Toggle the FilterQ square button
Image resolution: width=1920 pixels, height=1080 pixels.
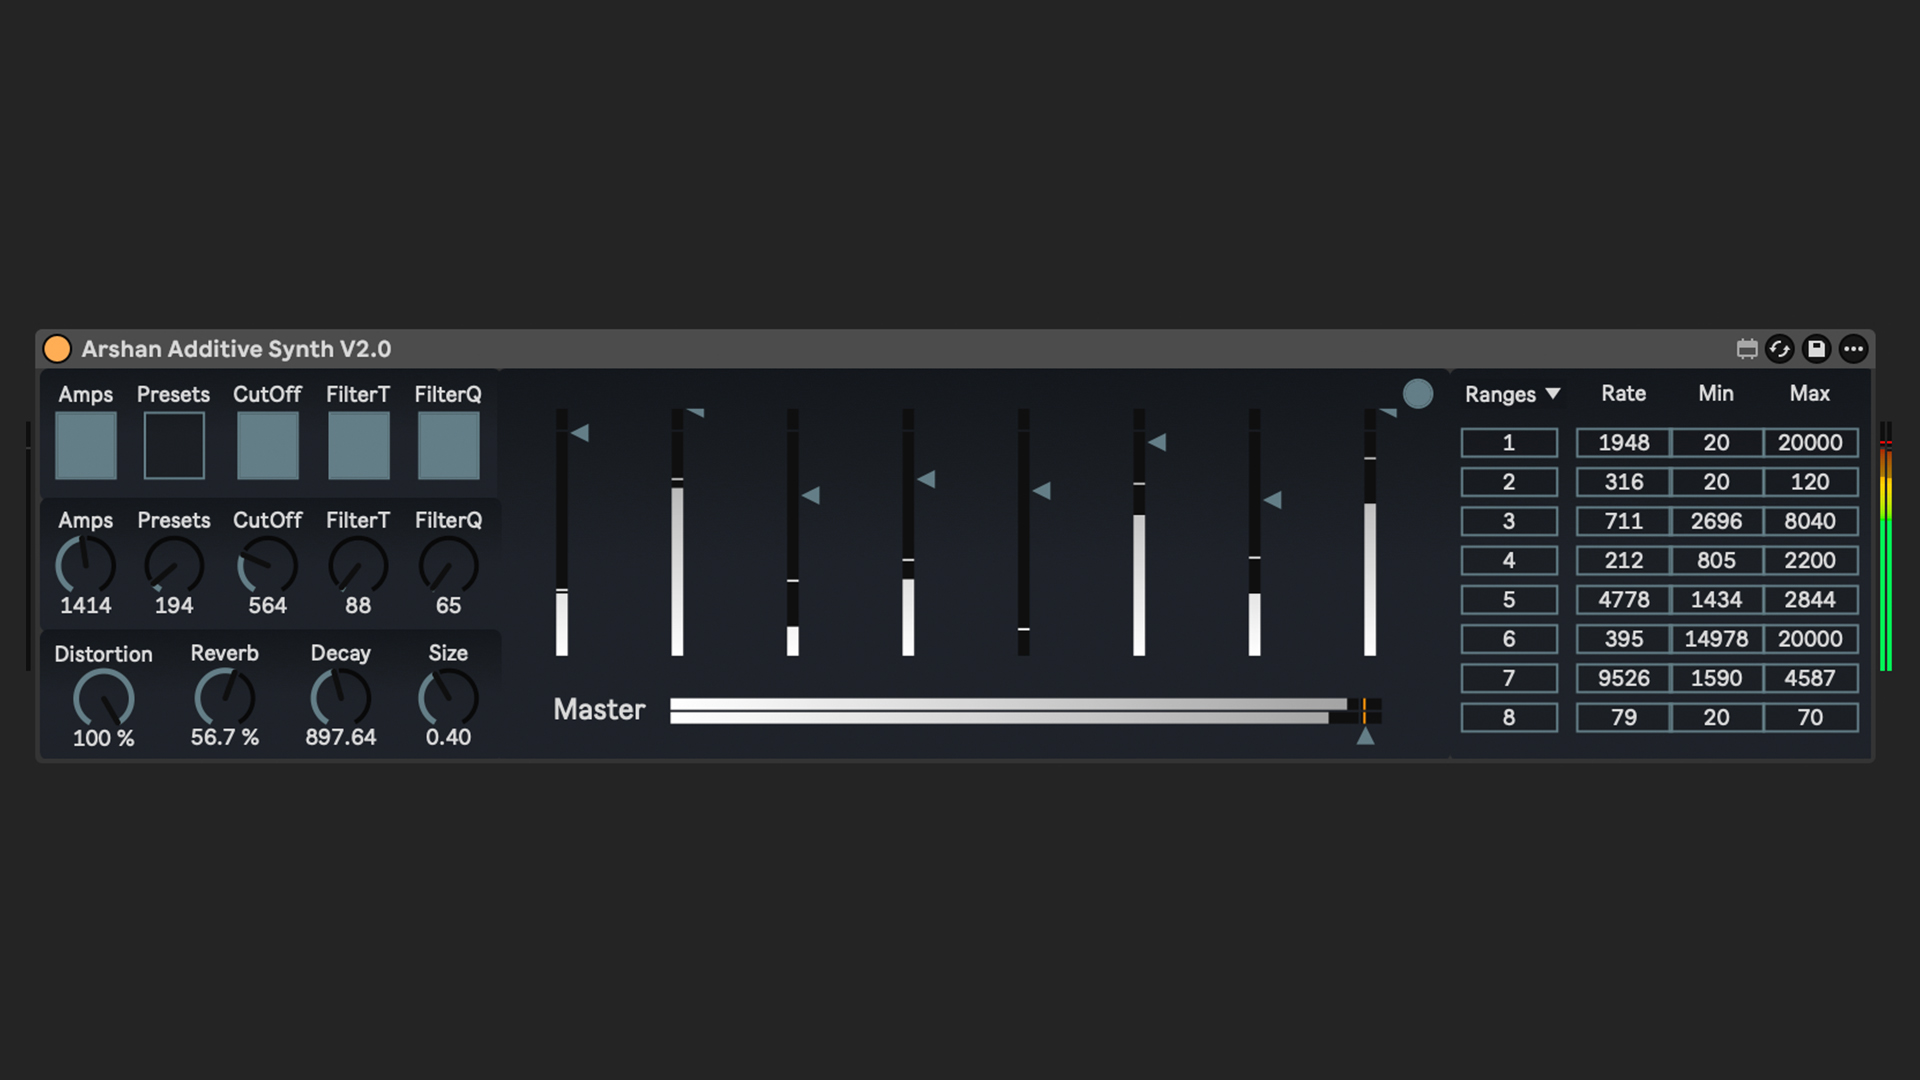(448, 446)
